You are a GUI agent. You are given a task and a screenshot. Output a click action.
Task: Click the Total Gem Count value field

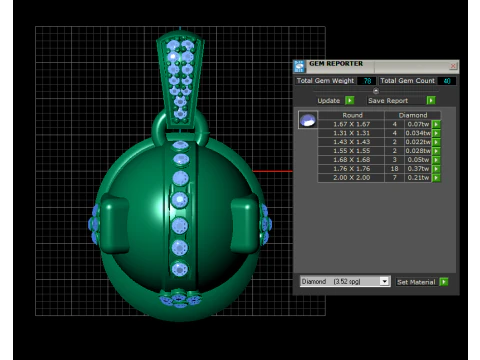(446, 81)
